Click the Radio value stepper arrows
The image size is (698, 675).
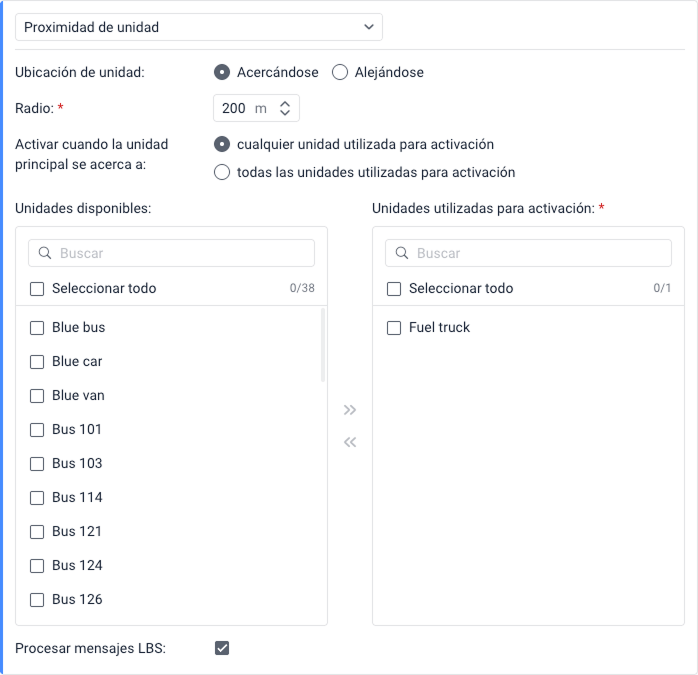[285, 108]
